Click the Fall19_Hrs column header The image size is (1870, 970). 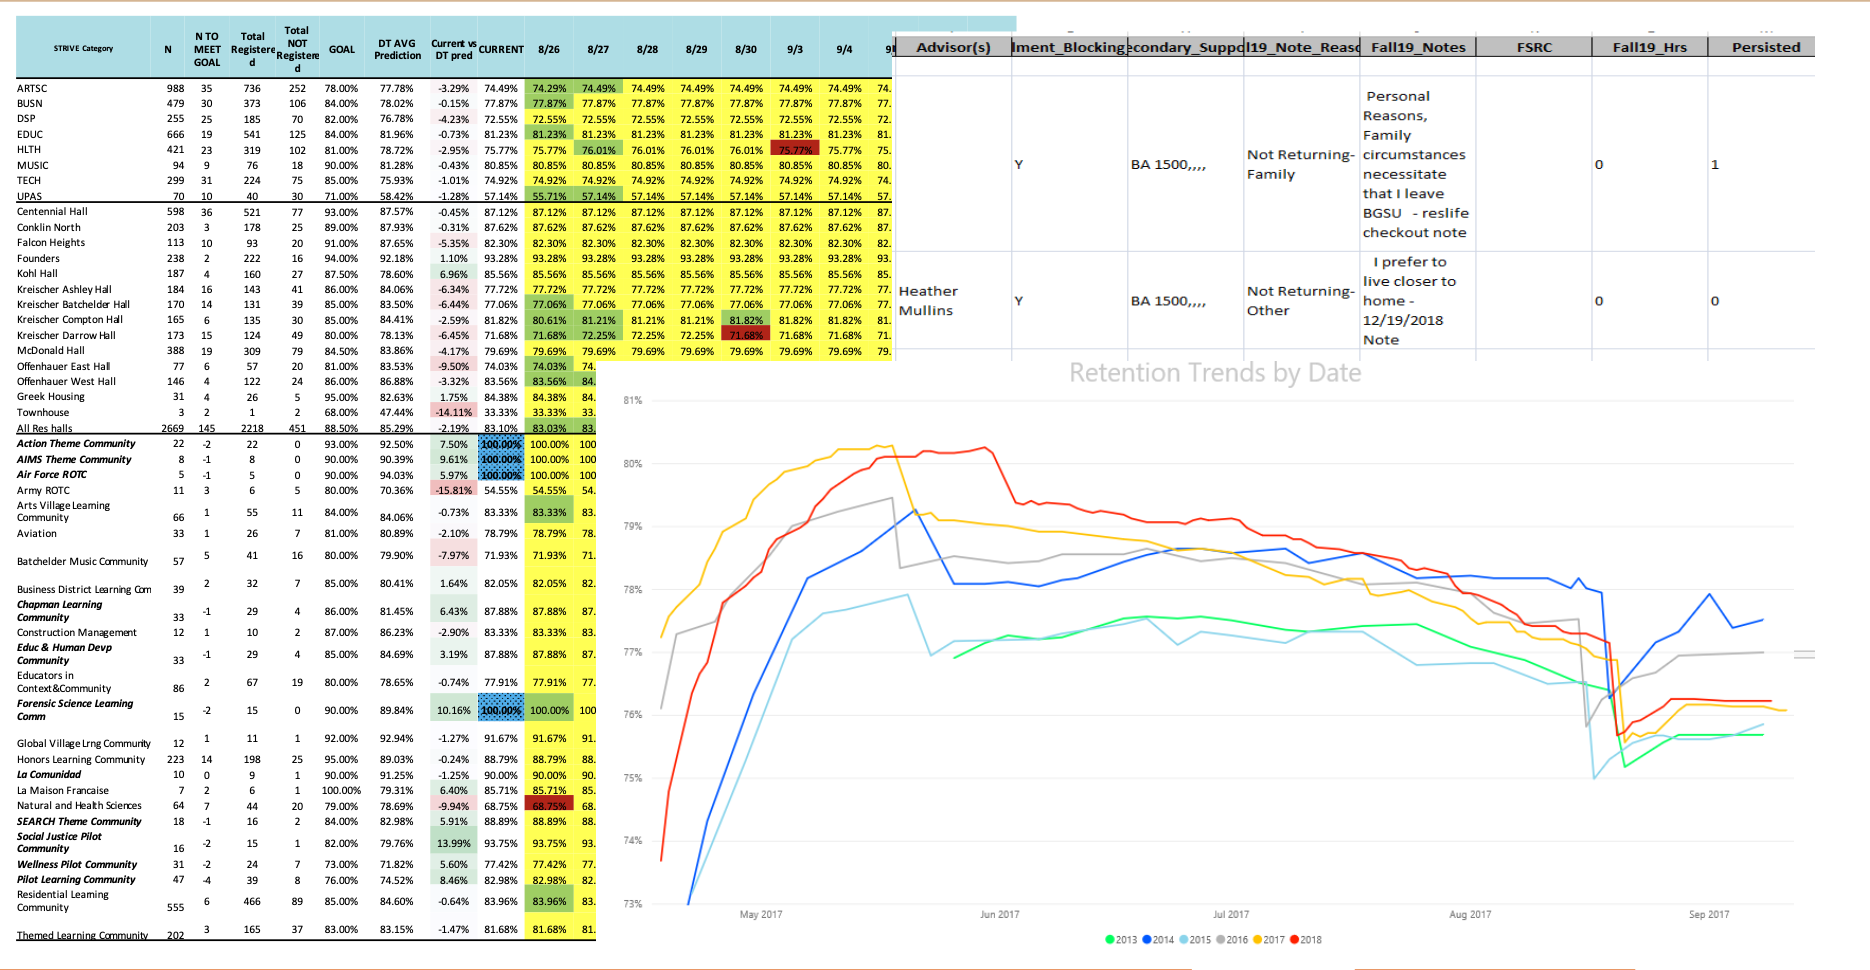(x=1649, y=47)
